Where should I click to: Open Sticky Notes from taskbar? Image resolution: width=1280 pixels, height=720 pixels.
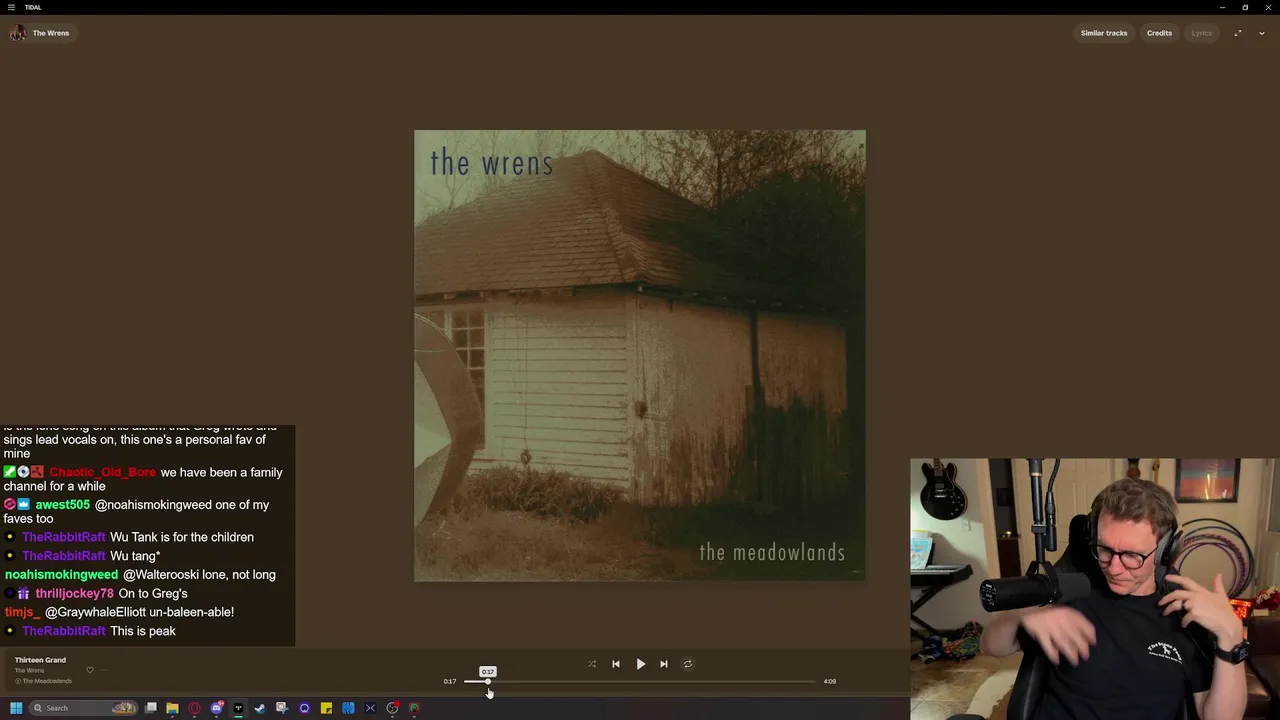tap(326, 708)
